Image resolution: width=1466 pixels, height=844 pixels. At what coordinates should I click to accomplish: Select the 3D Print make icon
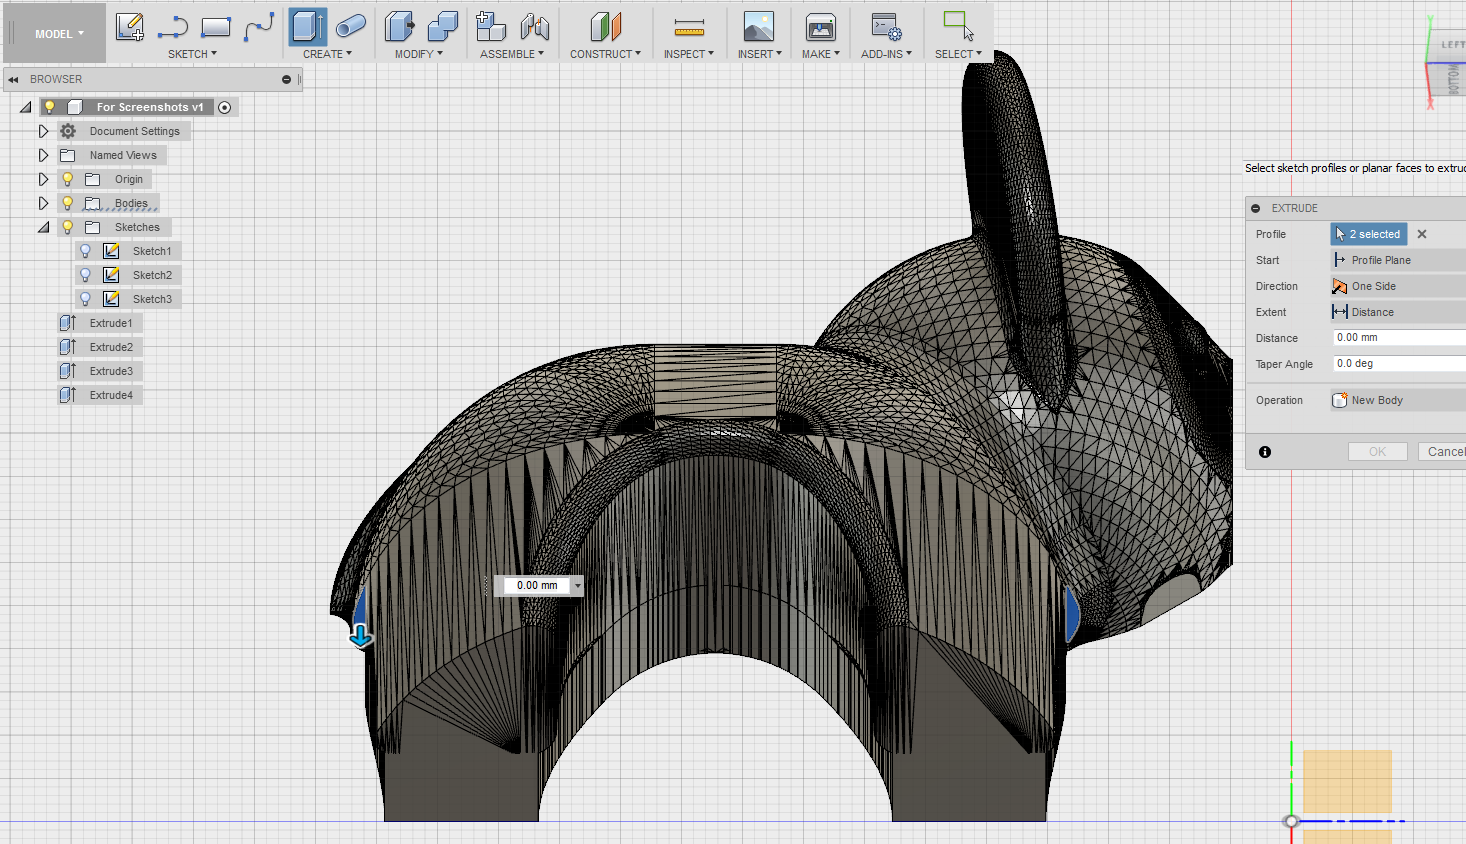pos(821,27)
